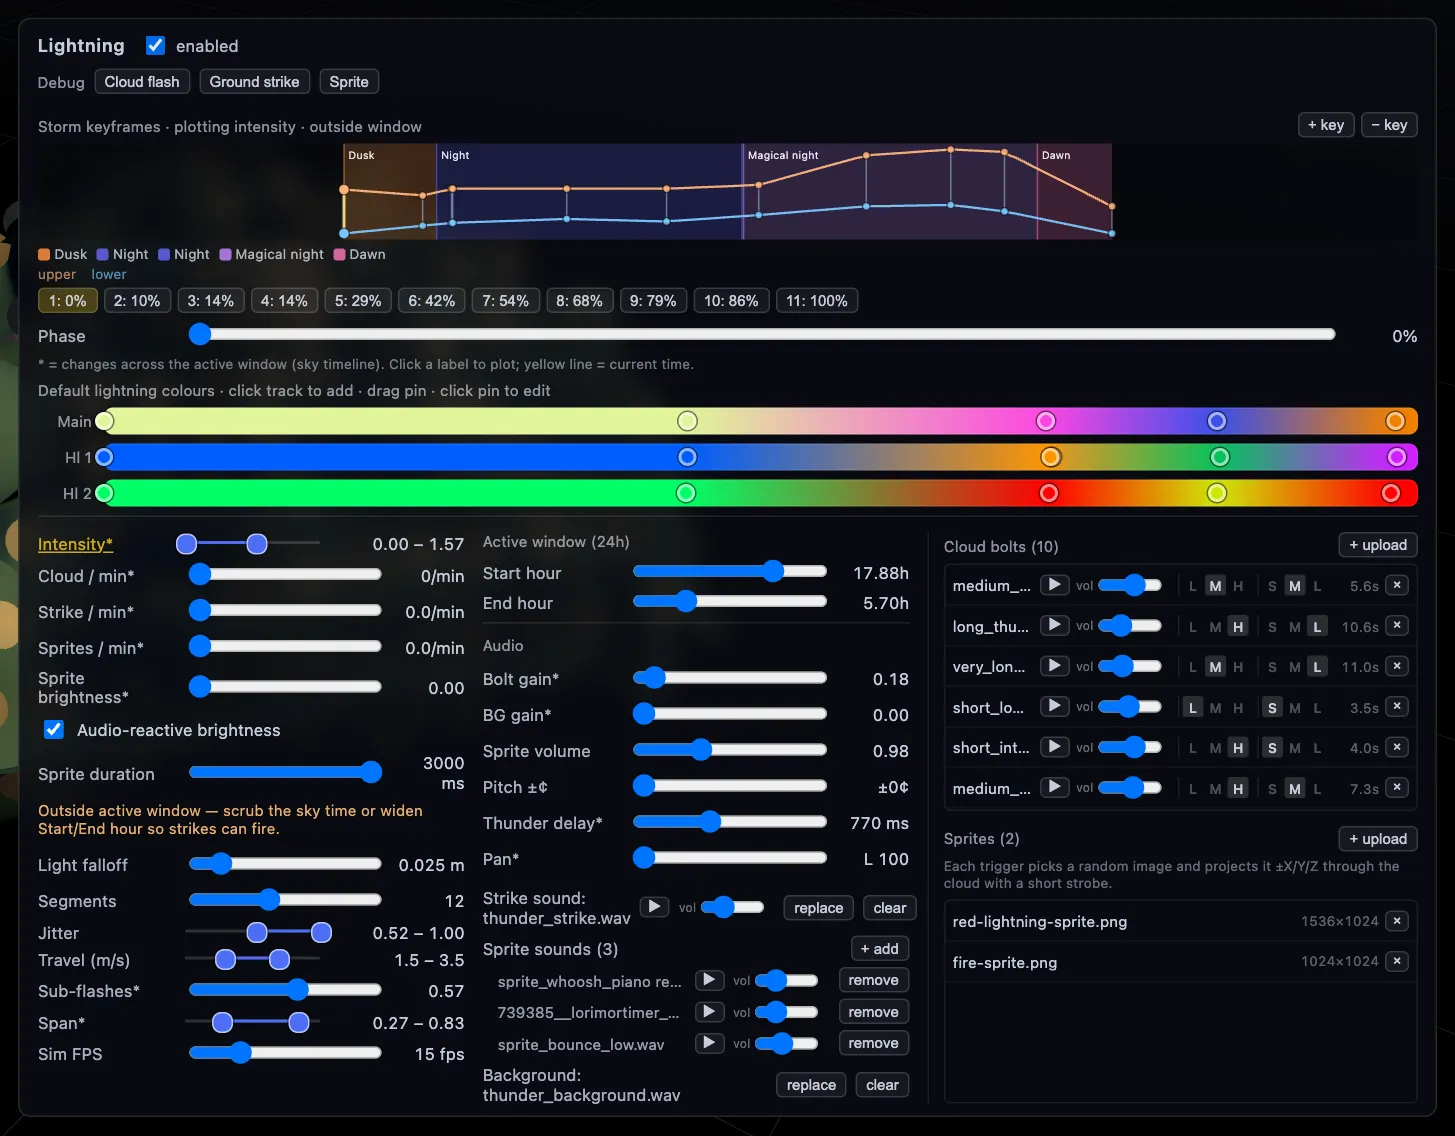Play the long_thu... cloud bolt sound
Viewport: 1455px width, 1136px height.
pyautogui.click(x=1054, y=626)
